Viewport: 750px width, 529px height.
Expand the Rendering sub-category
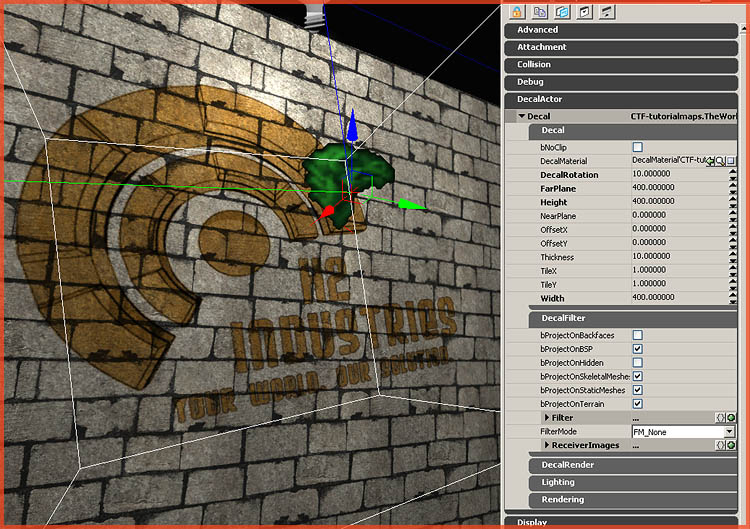point(633,500)
